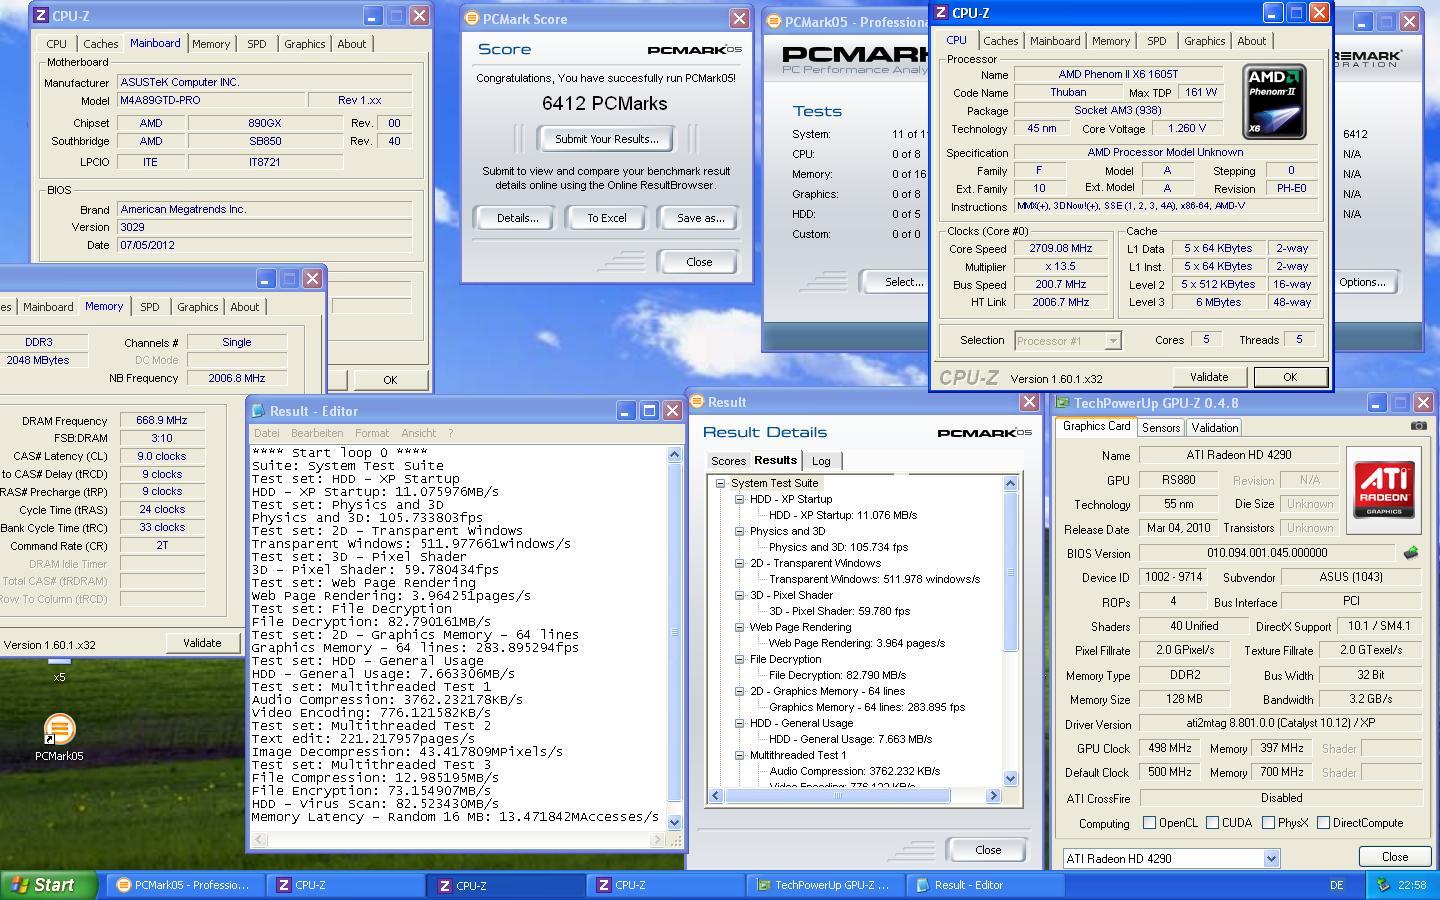Open the Format menu in Result - Editor

(x=372, y=433)
